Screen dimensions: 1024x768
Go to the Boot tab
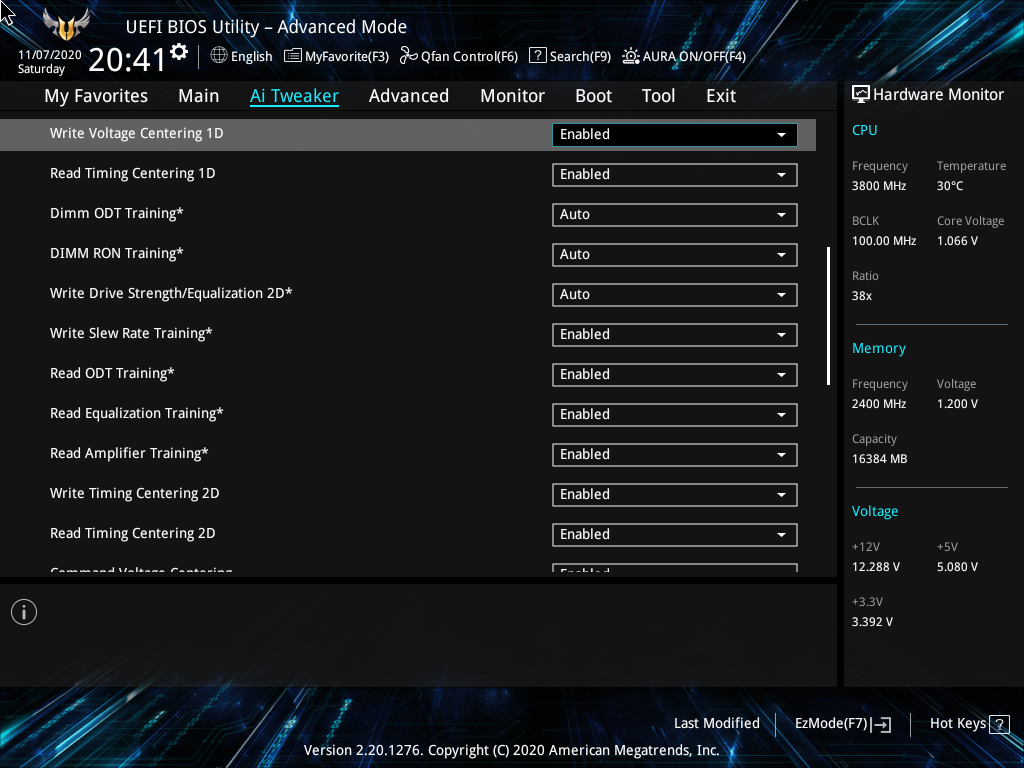[594, 95]
